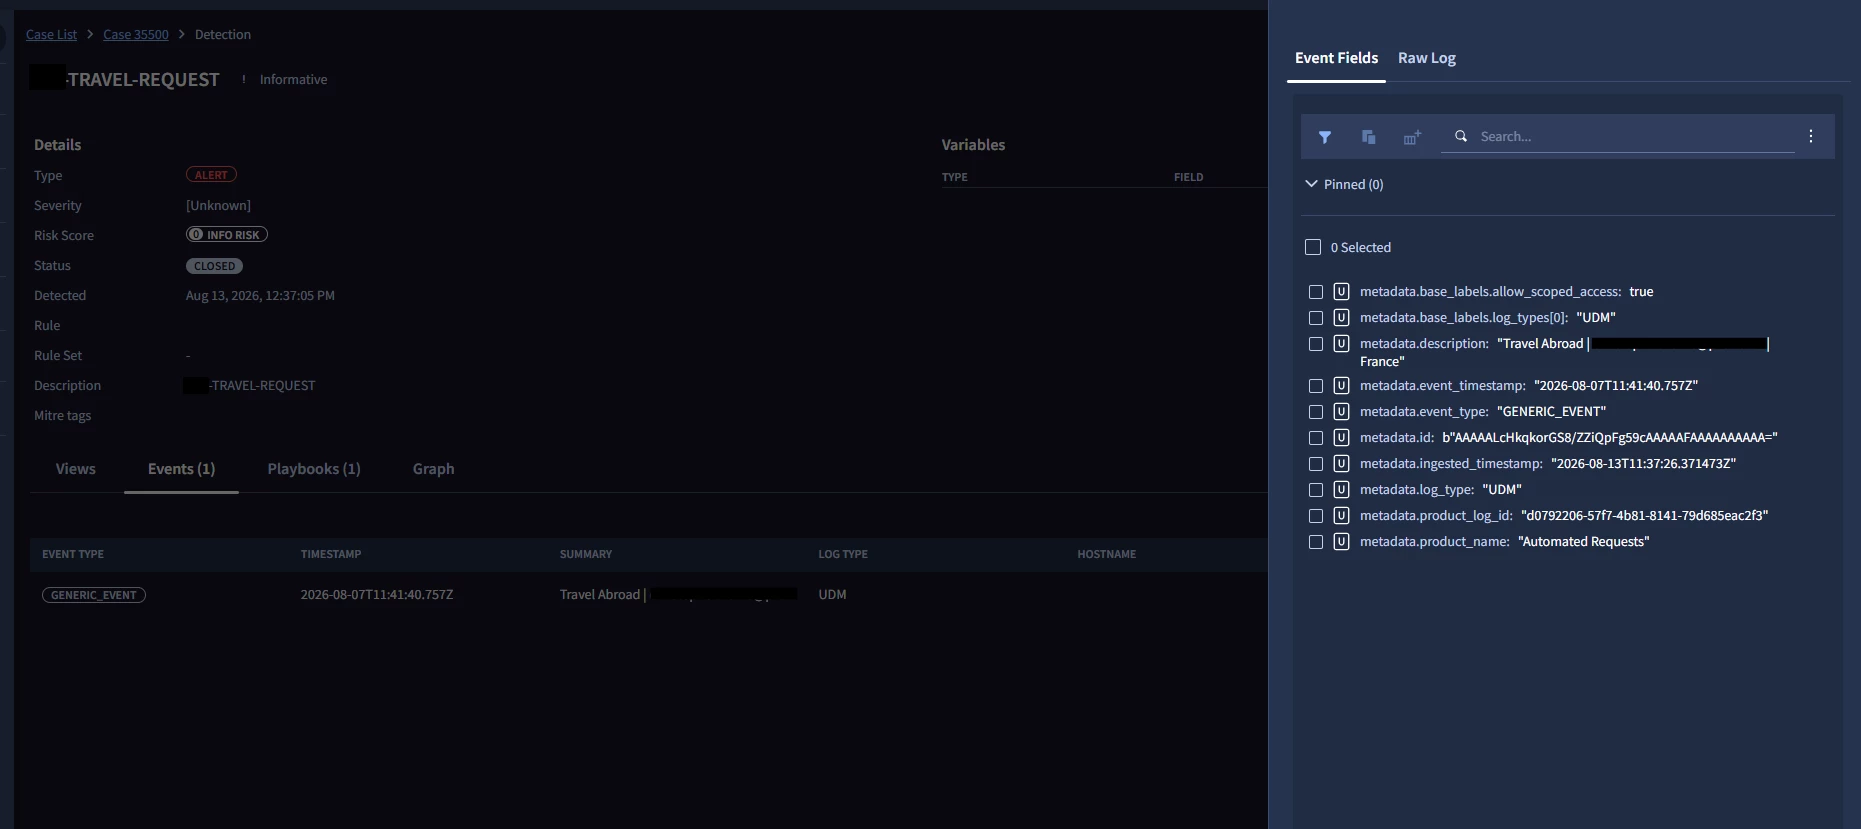Check the metadata.description checkbox
Screen dimensions: 1861x829
point(1316,344)
